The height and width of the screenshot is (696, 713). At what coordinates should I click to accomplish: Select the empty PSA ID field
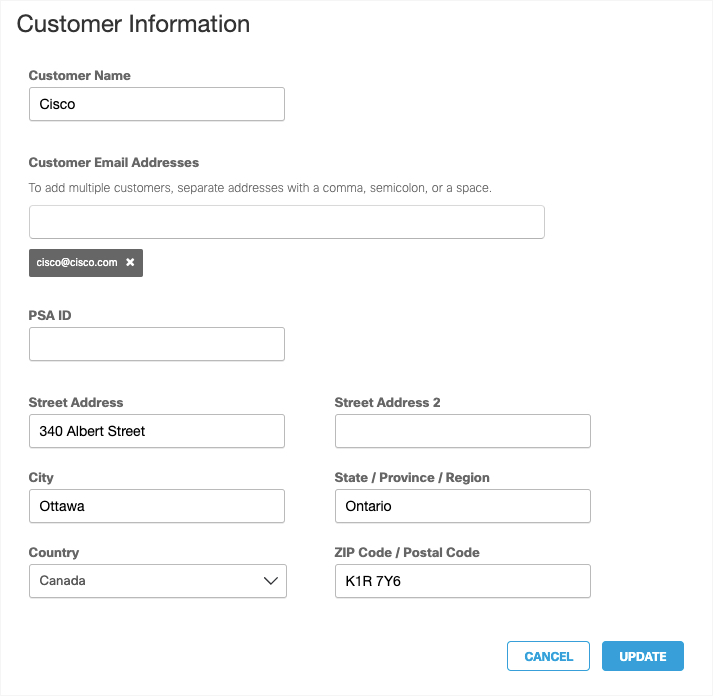[157, 344]
